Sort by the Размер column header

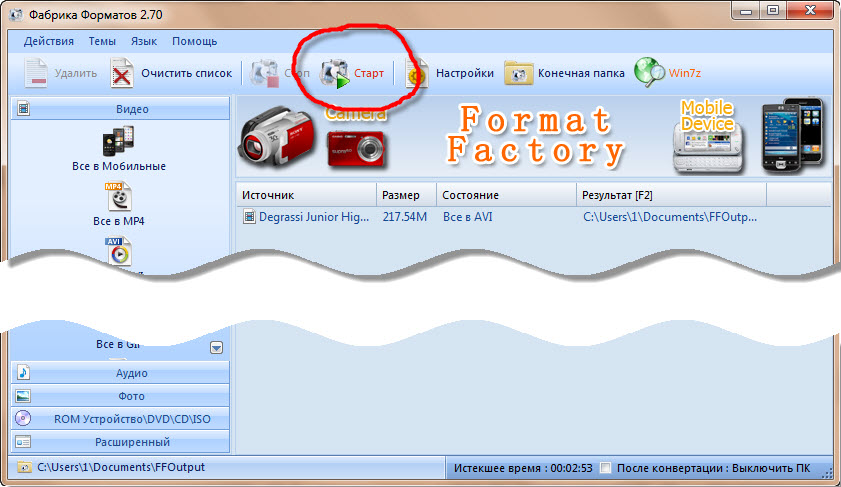(x=407, y=195)
